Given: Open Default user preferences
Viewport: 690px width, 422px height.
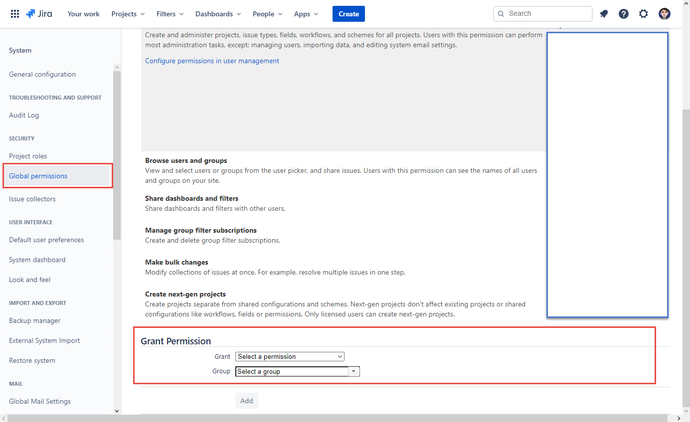Looking at the screenshot, I should [x=46, y=240].
